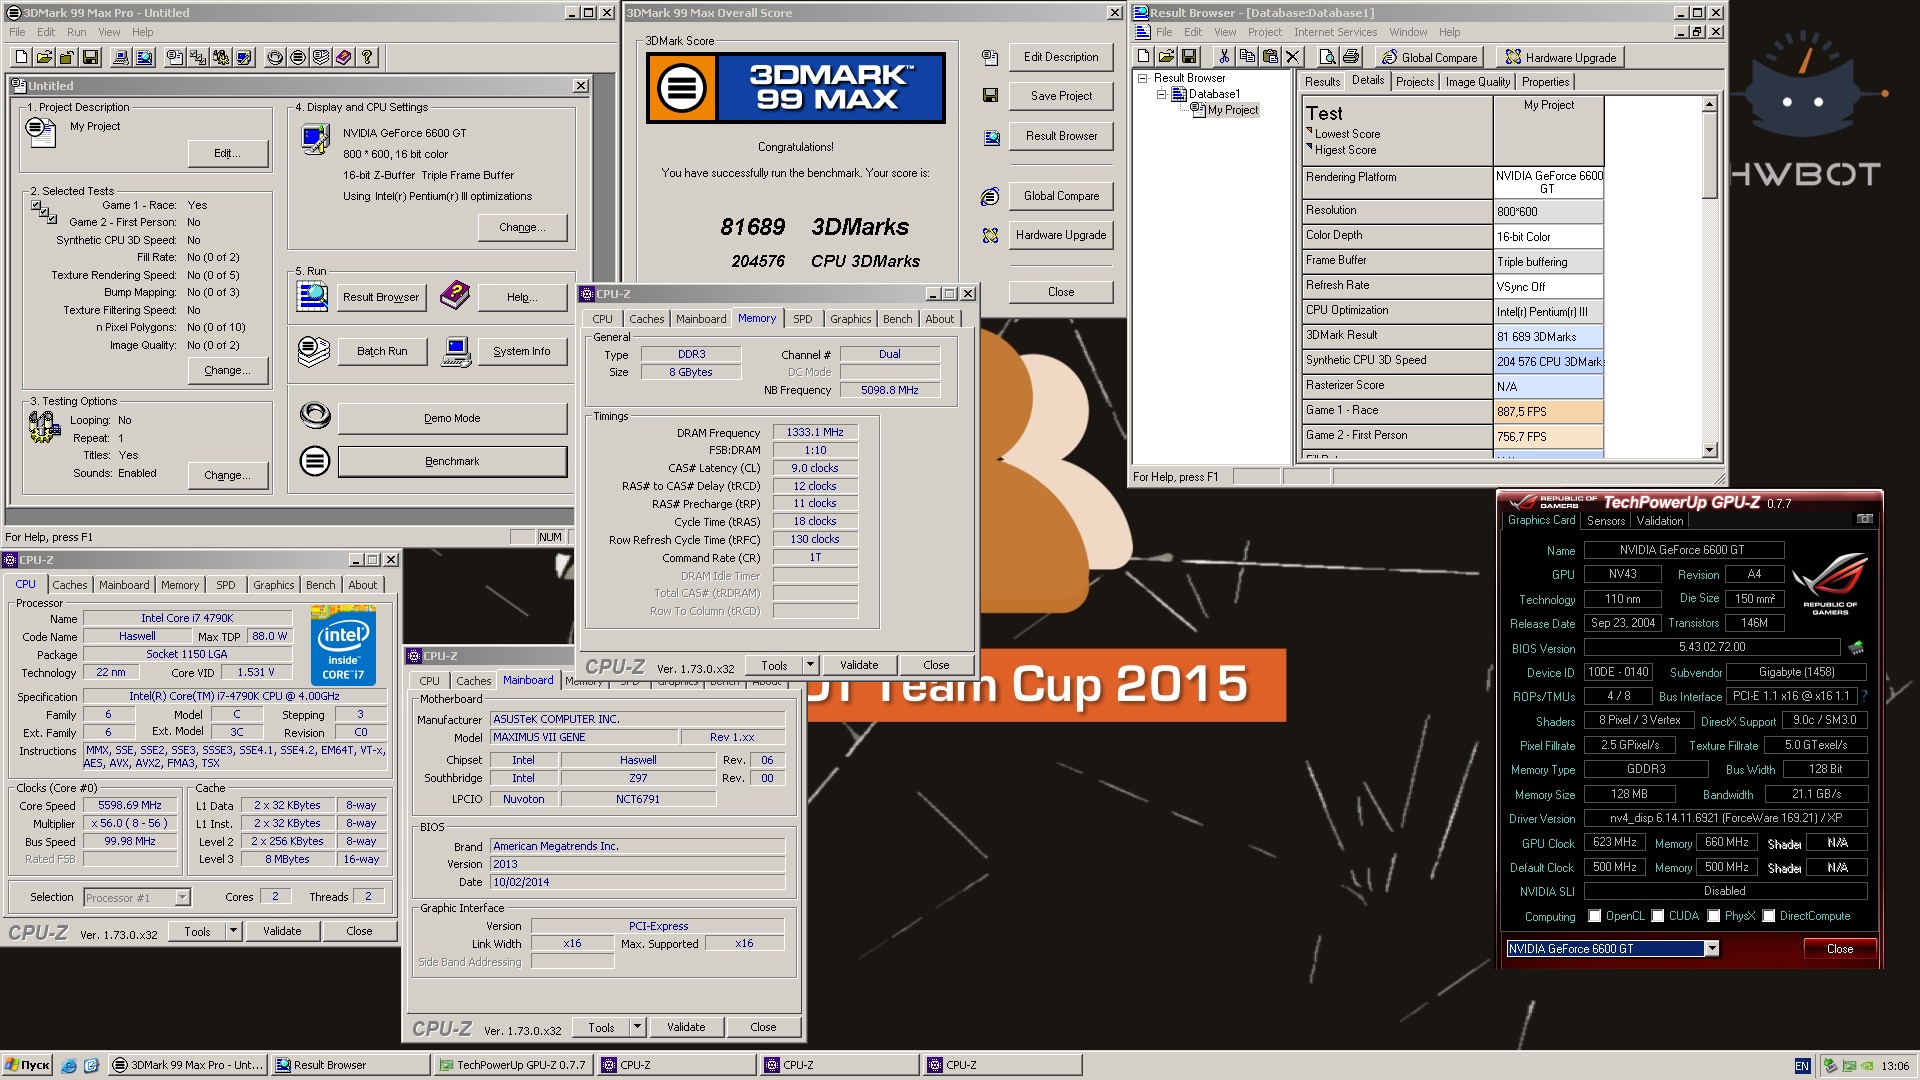Open Sensors tab in GPU-Z

(1606, 521)
